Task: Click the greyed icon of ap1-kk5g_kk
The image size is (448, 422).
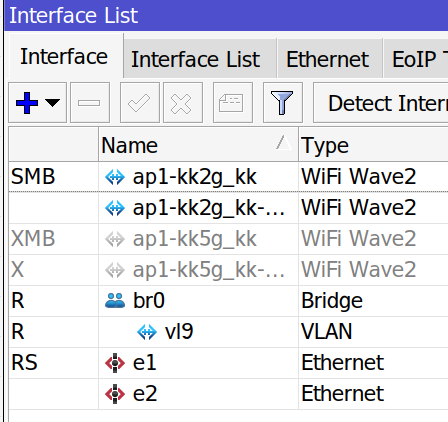Action: point(115,239)
